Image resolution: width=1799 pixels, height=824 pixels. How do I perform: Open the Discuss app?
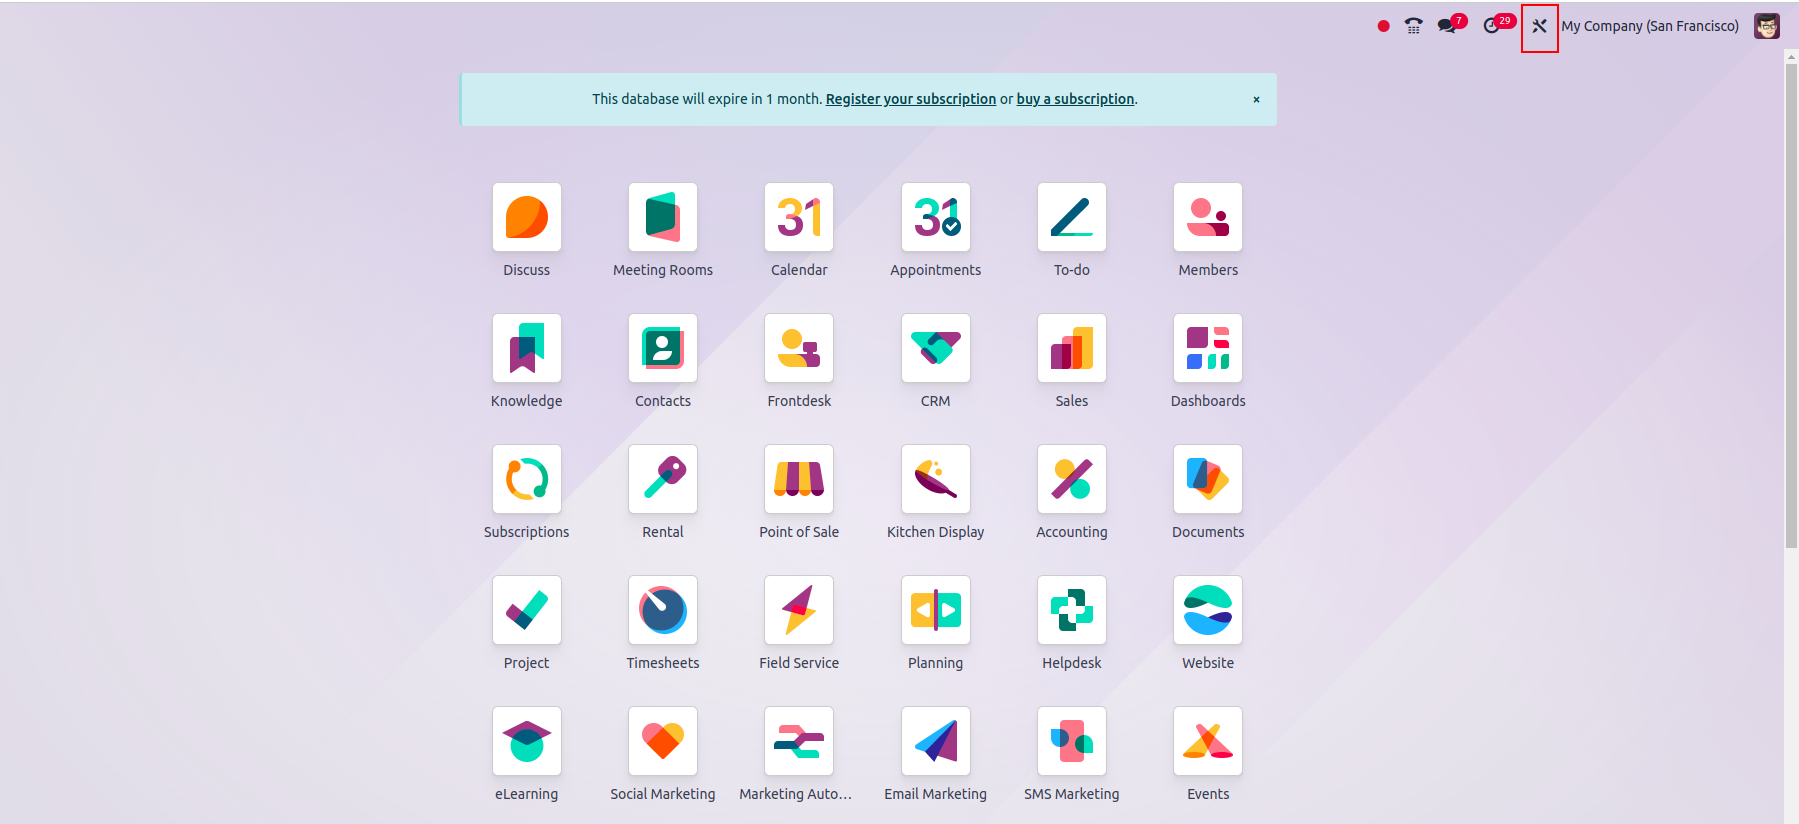pos(526,218)
